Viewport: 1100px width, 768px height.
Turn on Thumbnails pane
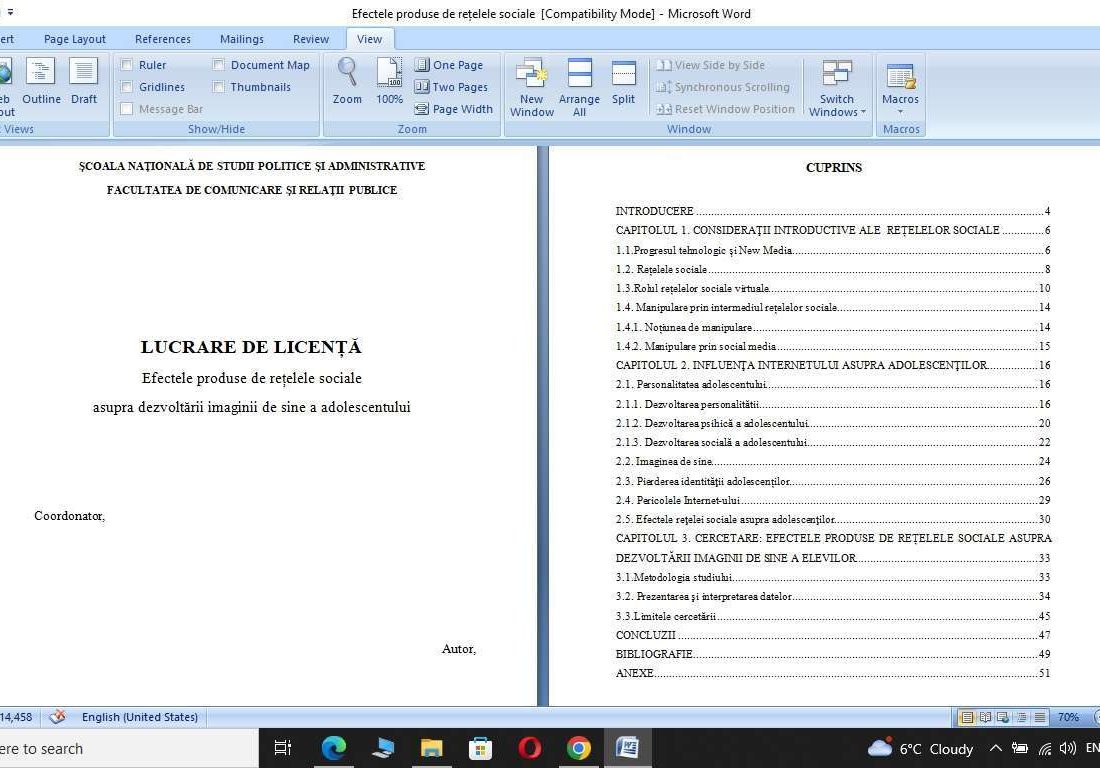[x=219, y=87]
